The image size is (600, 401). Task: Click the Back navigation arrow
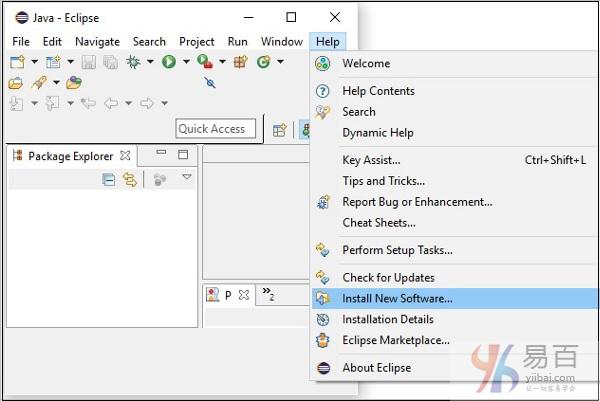pyautogui.click(x=111, y=103)
